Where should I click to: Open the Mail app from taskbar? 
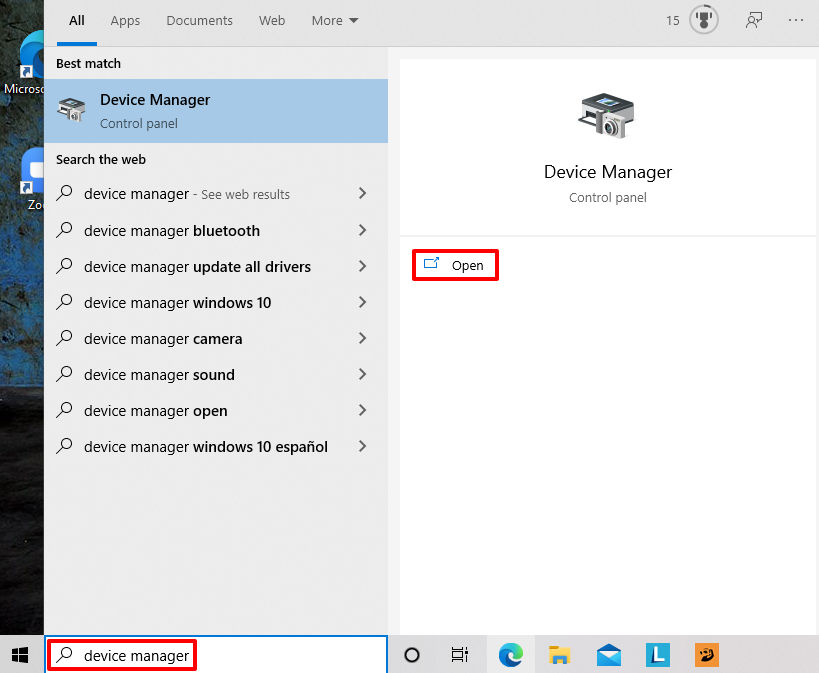(608, 655)
